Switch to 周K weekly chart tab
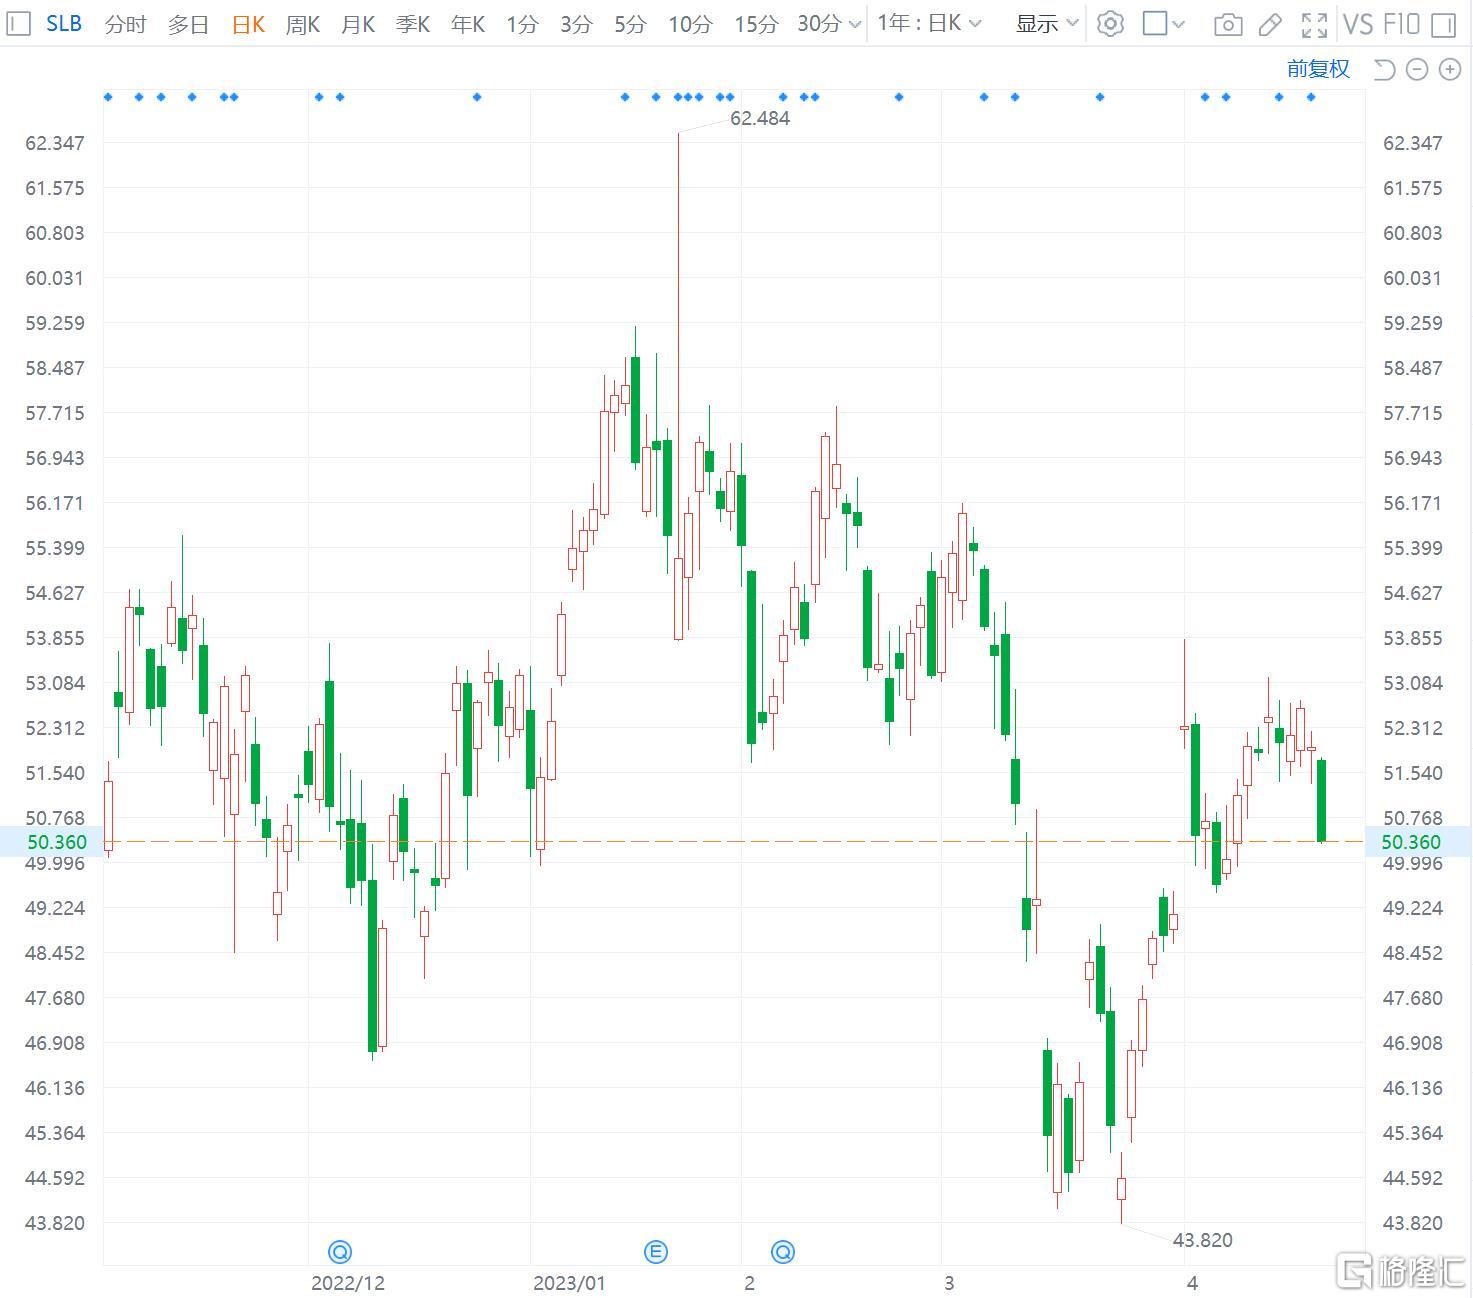This screenshot has width=1473, height=1298. (302, 24)
